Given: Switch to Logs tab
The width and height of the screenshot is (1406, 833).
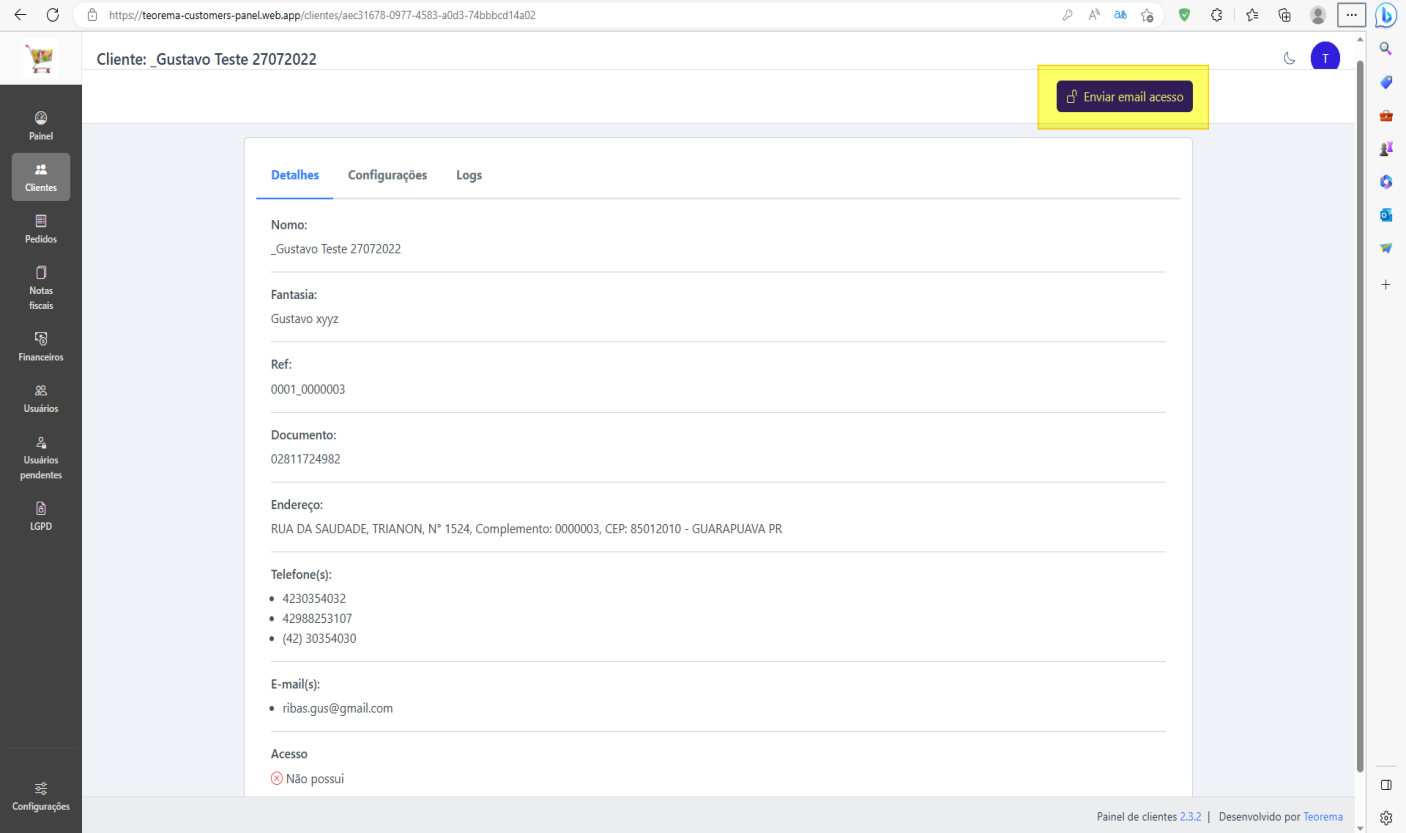Looking at the screenshot, I should (469, 175).
